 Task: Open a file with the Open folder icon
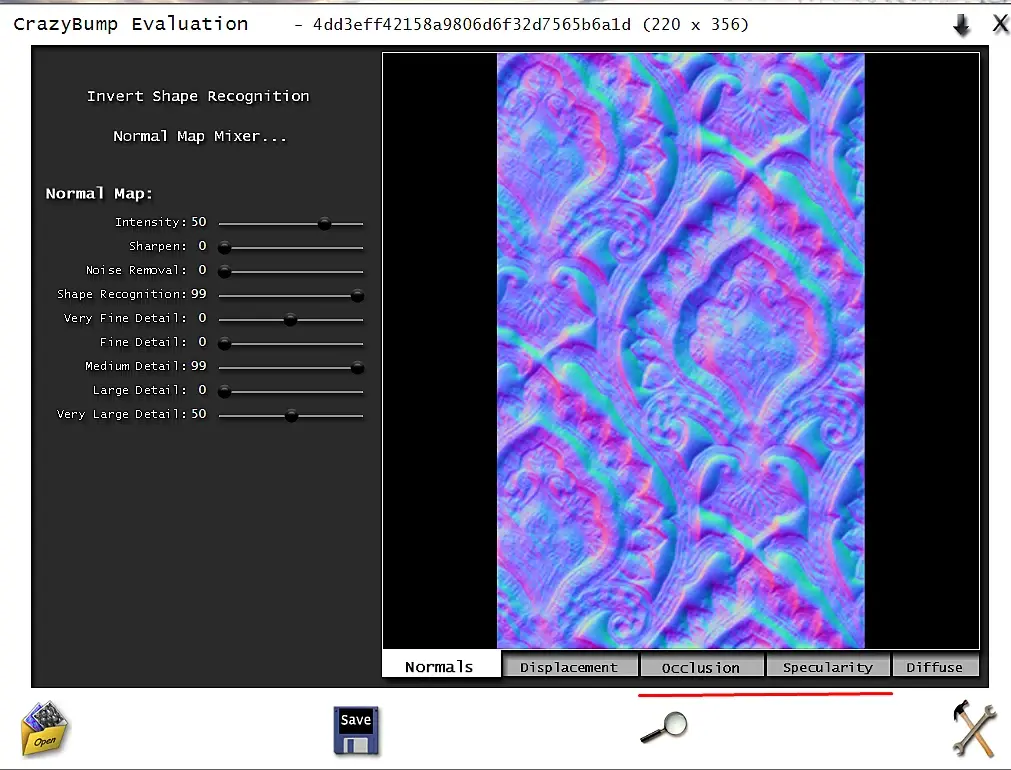click(45, 728)
